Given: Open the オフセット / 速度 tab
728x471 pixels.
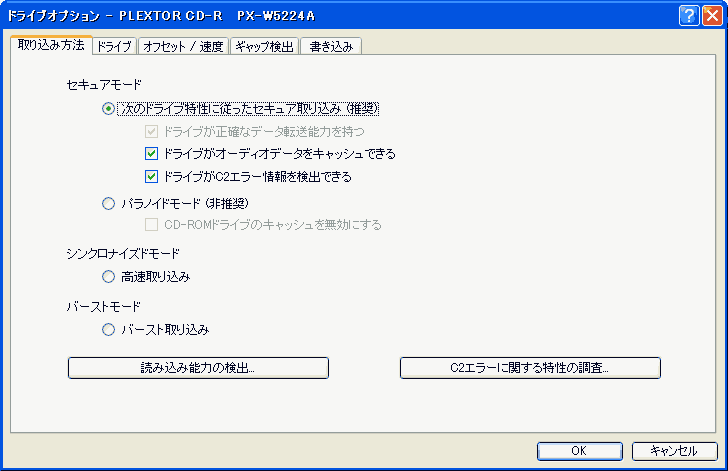Looking at the screenshot, I should [183, 46].
